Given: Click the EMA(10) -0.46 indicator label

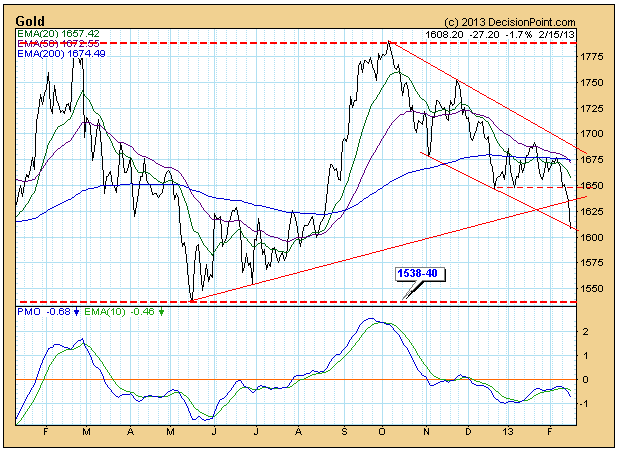Looking at the screenshot, I should pyautogui.click(x=120, y=312).
